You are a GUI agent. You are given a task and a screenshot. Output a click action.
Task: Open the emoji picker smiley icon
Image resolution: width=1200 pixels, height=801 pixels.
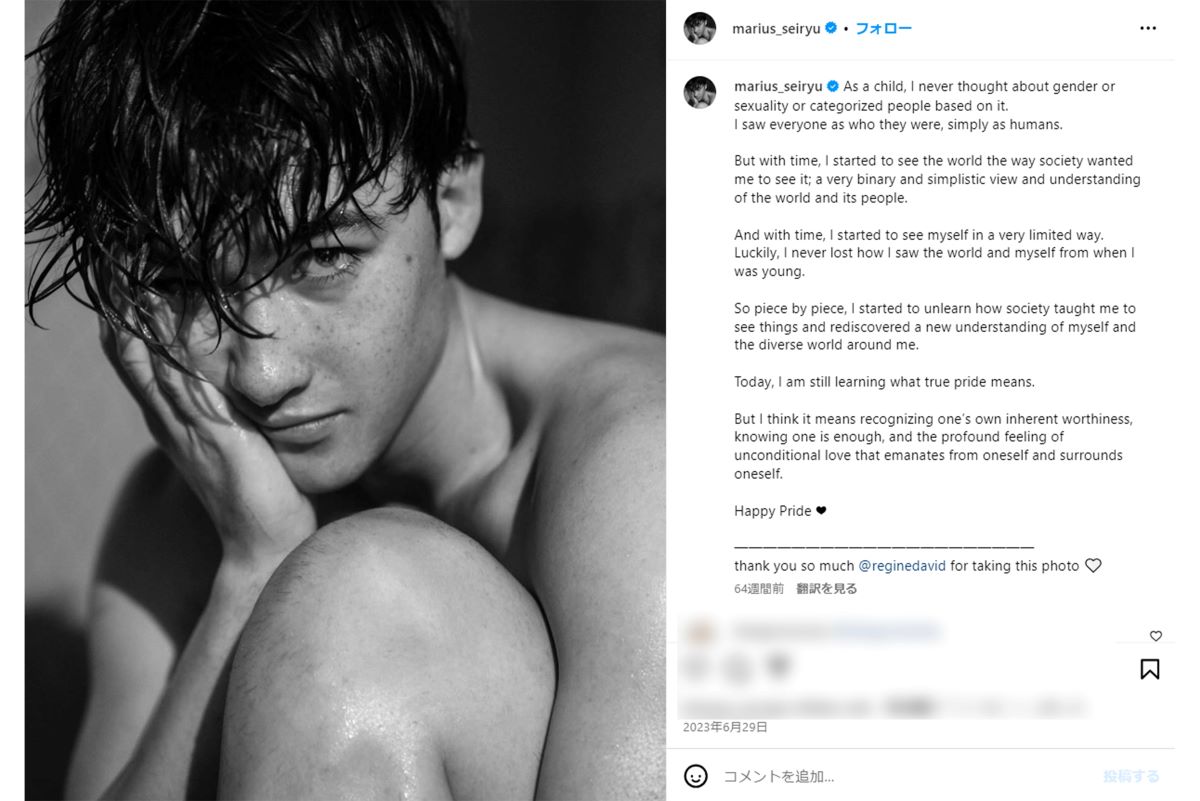click(696, 776)
